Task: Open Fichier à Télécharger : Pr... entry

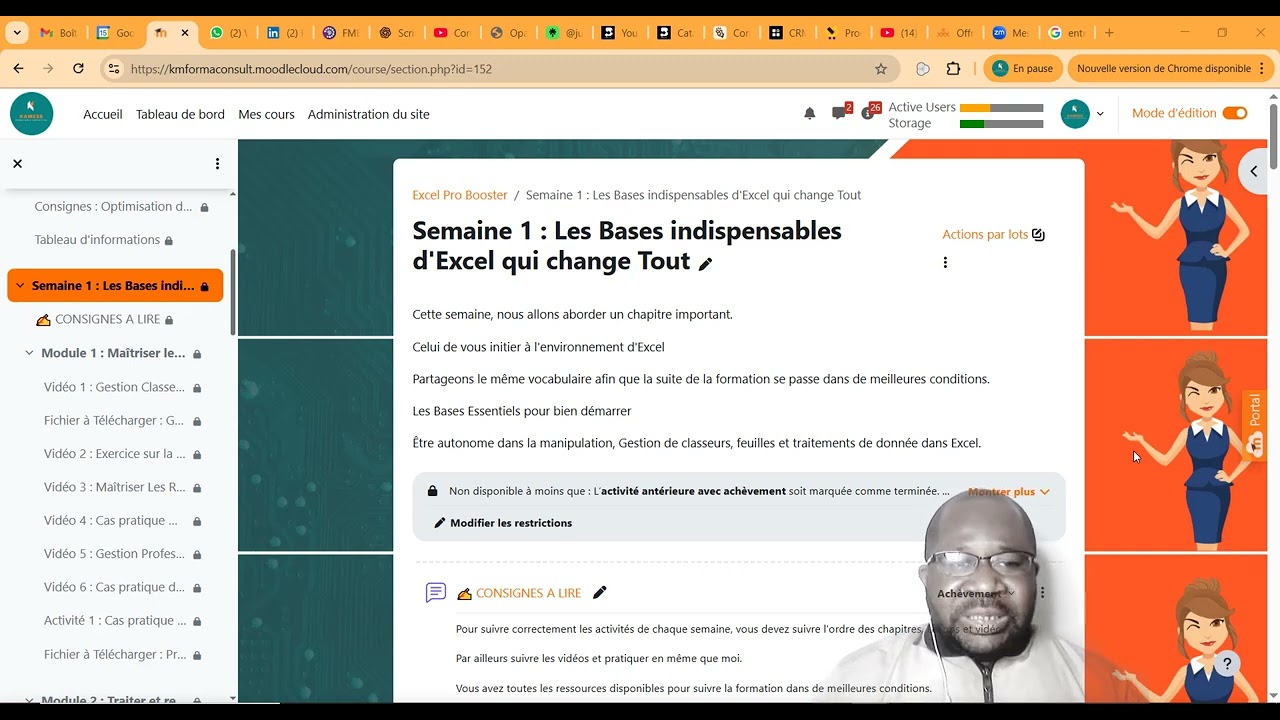Action: click(x=115, y=654)
